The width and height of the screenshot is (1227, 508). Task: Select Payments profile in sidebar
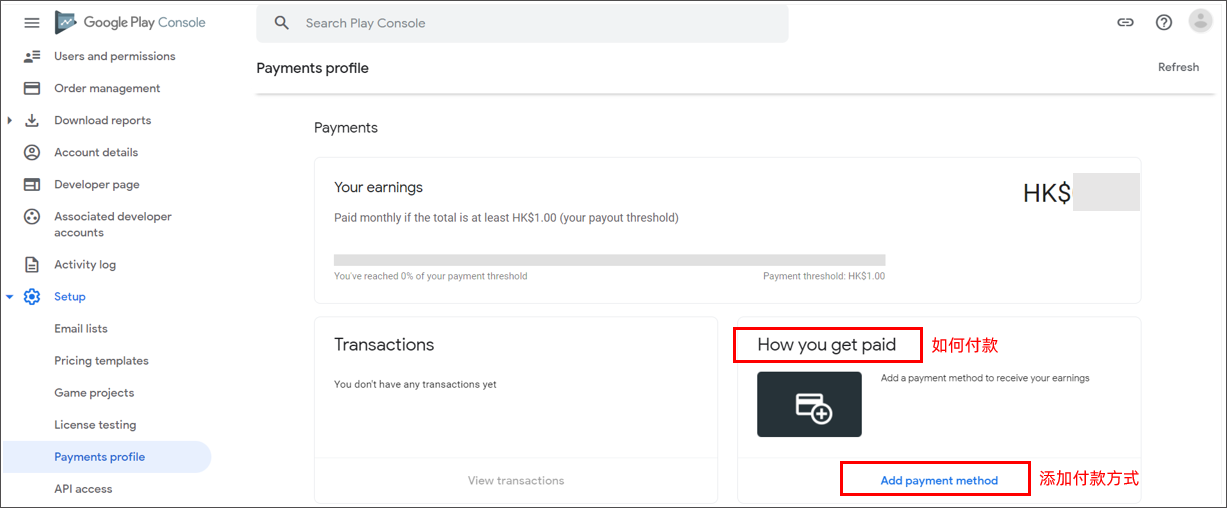click(x=100, y=457)
